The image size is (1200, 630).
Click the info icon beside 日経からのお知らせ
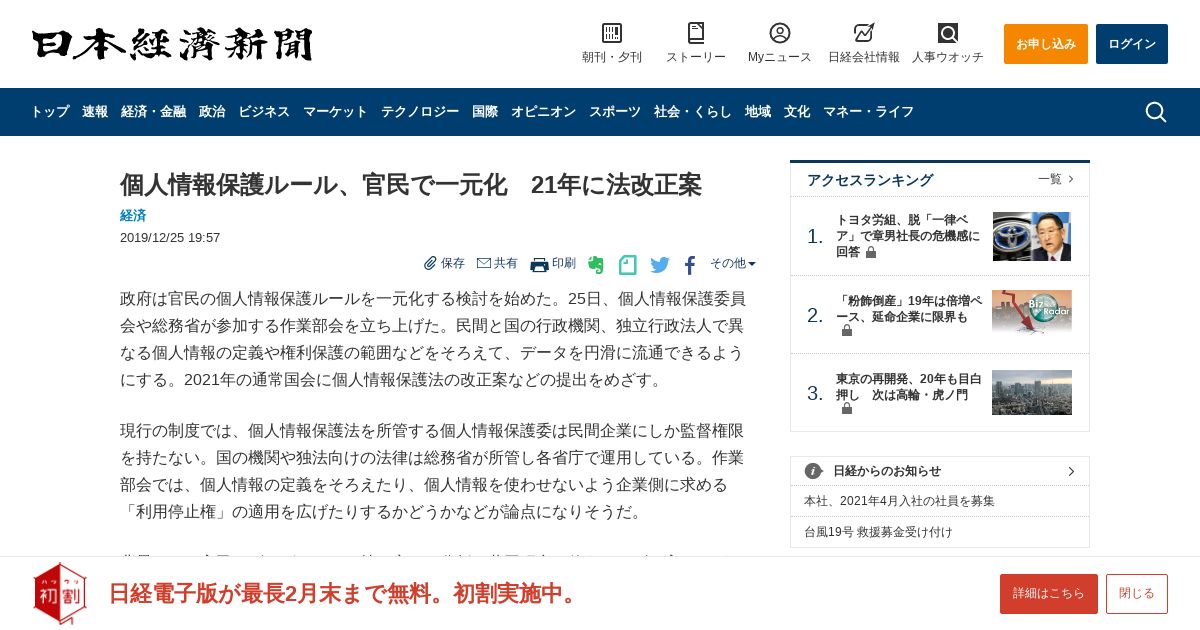tap(813, 471)
